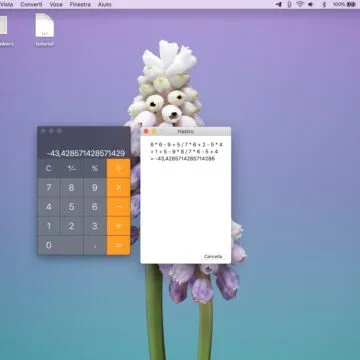Open the Vista menu
Screen dimensions: 360x360
point(6,4)
